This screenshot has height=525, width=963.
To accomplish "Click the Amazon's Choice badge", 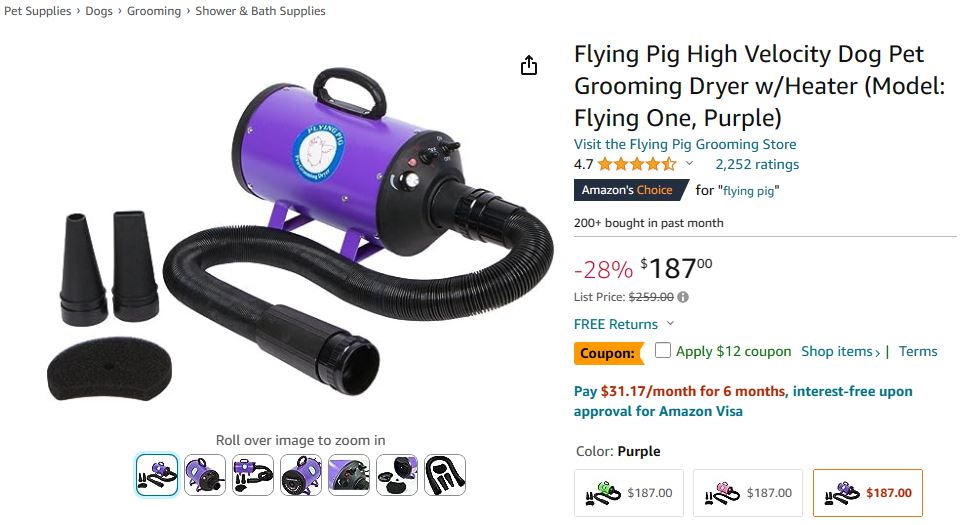I will [630, 190].
